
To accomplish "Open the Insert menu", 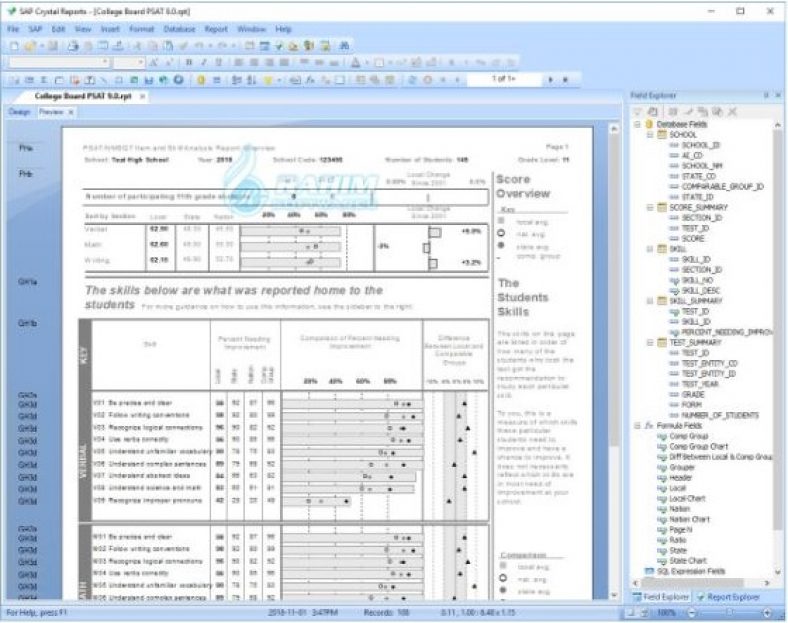I will point(110,29).
